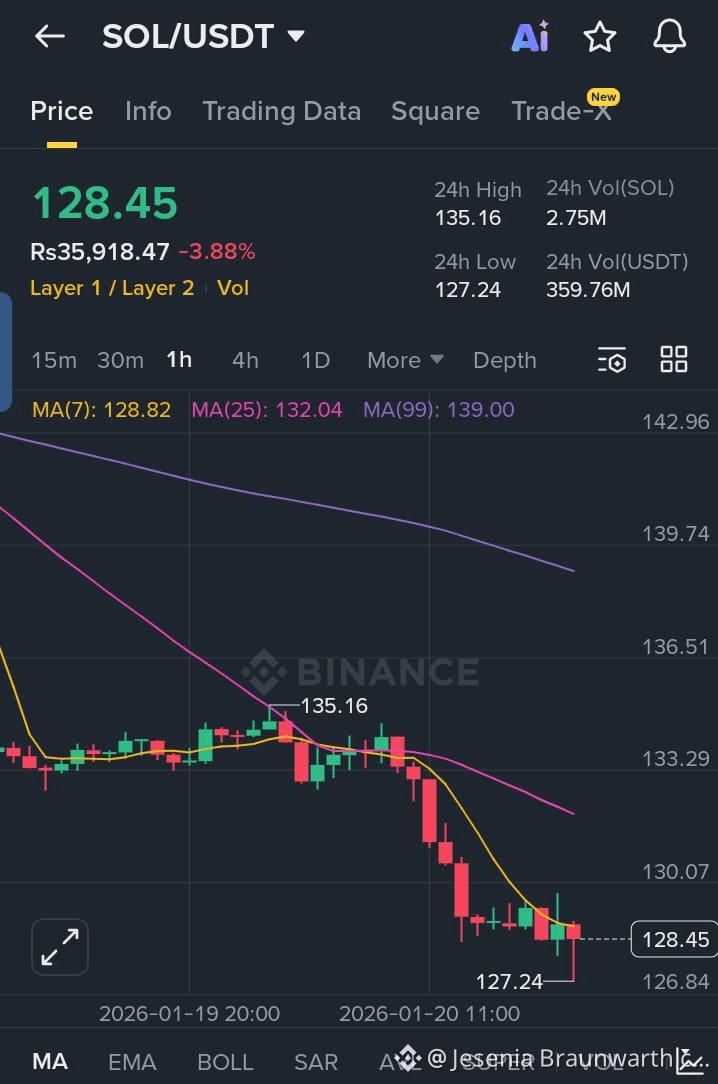
Task: Open the Layer 1 / Layer 2 category link
Action: [112, 288]
